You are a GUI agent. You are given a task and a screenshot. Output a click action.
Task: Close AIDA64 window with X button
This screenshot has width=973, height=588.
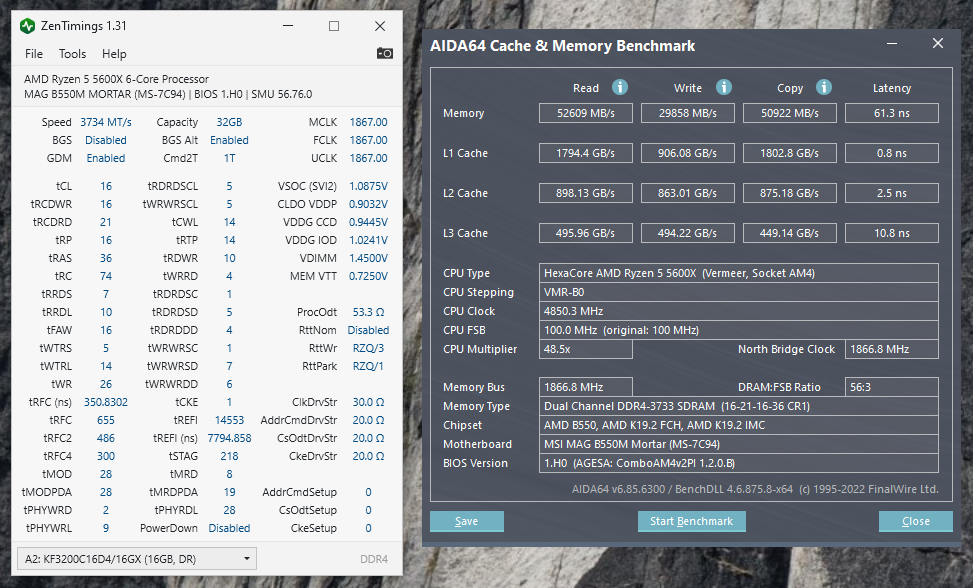[x=938, y=43]
